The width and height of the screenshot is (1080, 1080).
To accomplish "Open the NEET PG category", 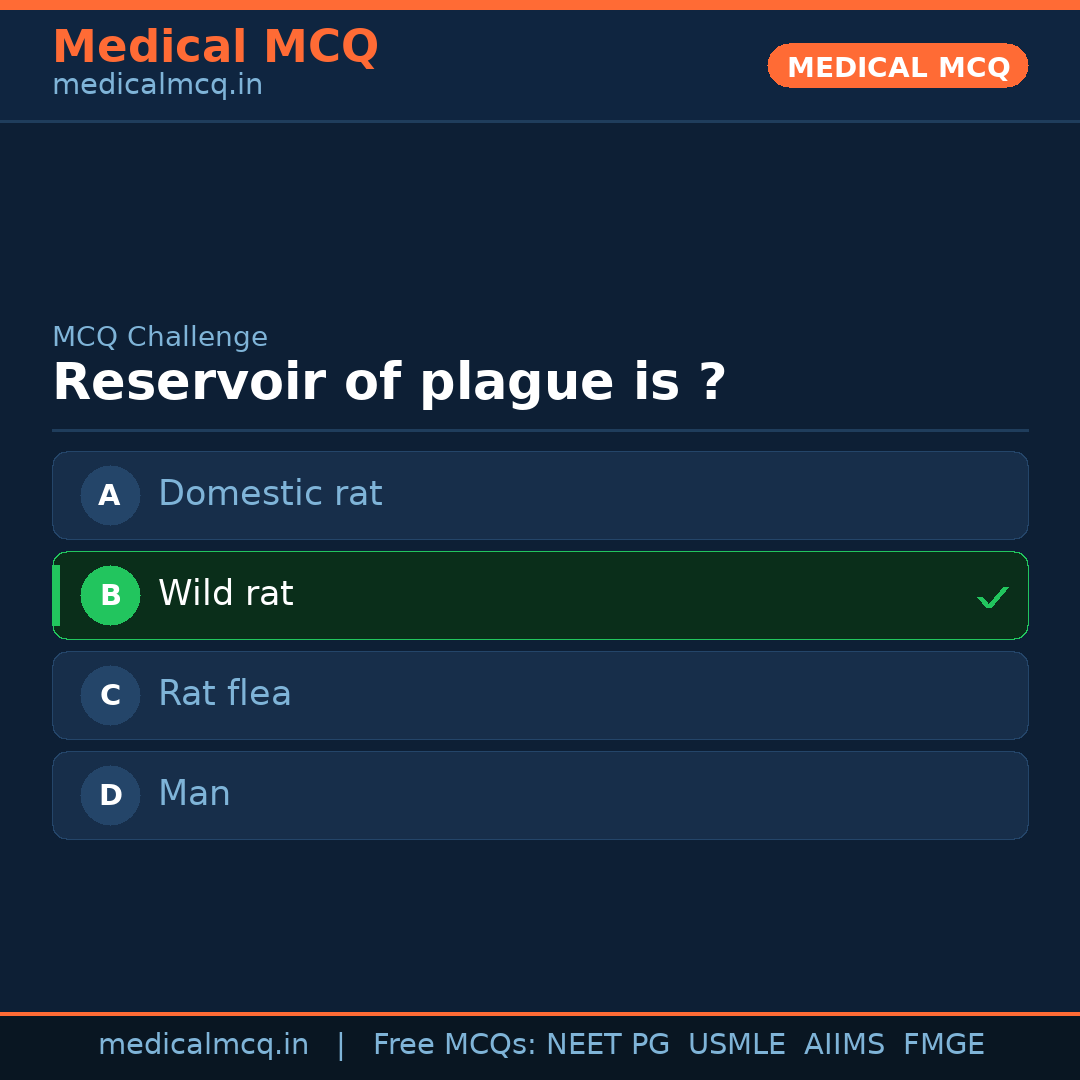I will [607, 1044].
